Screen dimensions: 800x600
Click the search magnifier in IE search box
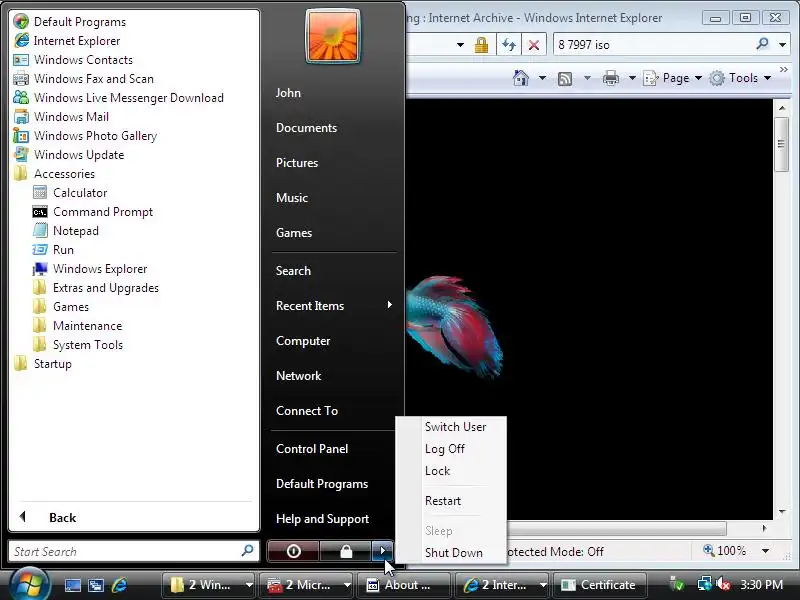coord(762,44)
